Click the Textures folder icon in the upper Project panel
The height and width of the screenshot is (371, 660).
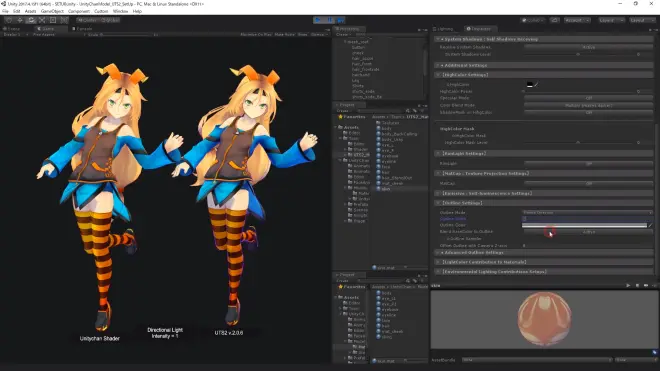pos(378,123)
